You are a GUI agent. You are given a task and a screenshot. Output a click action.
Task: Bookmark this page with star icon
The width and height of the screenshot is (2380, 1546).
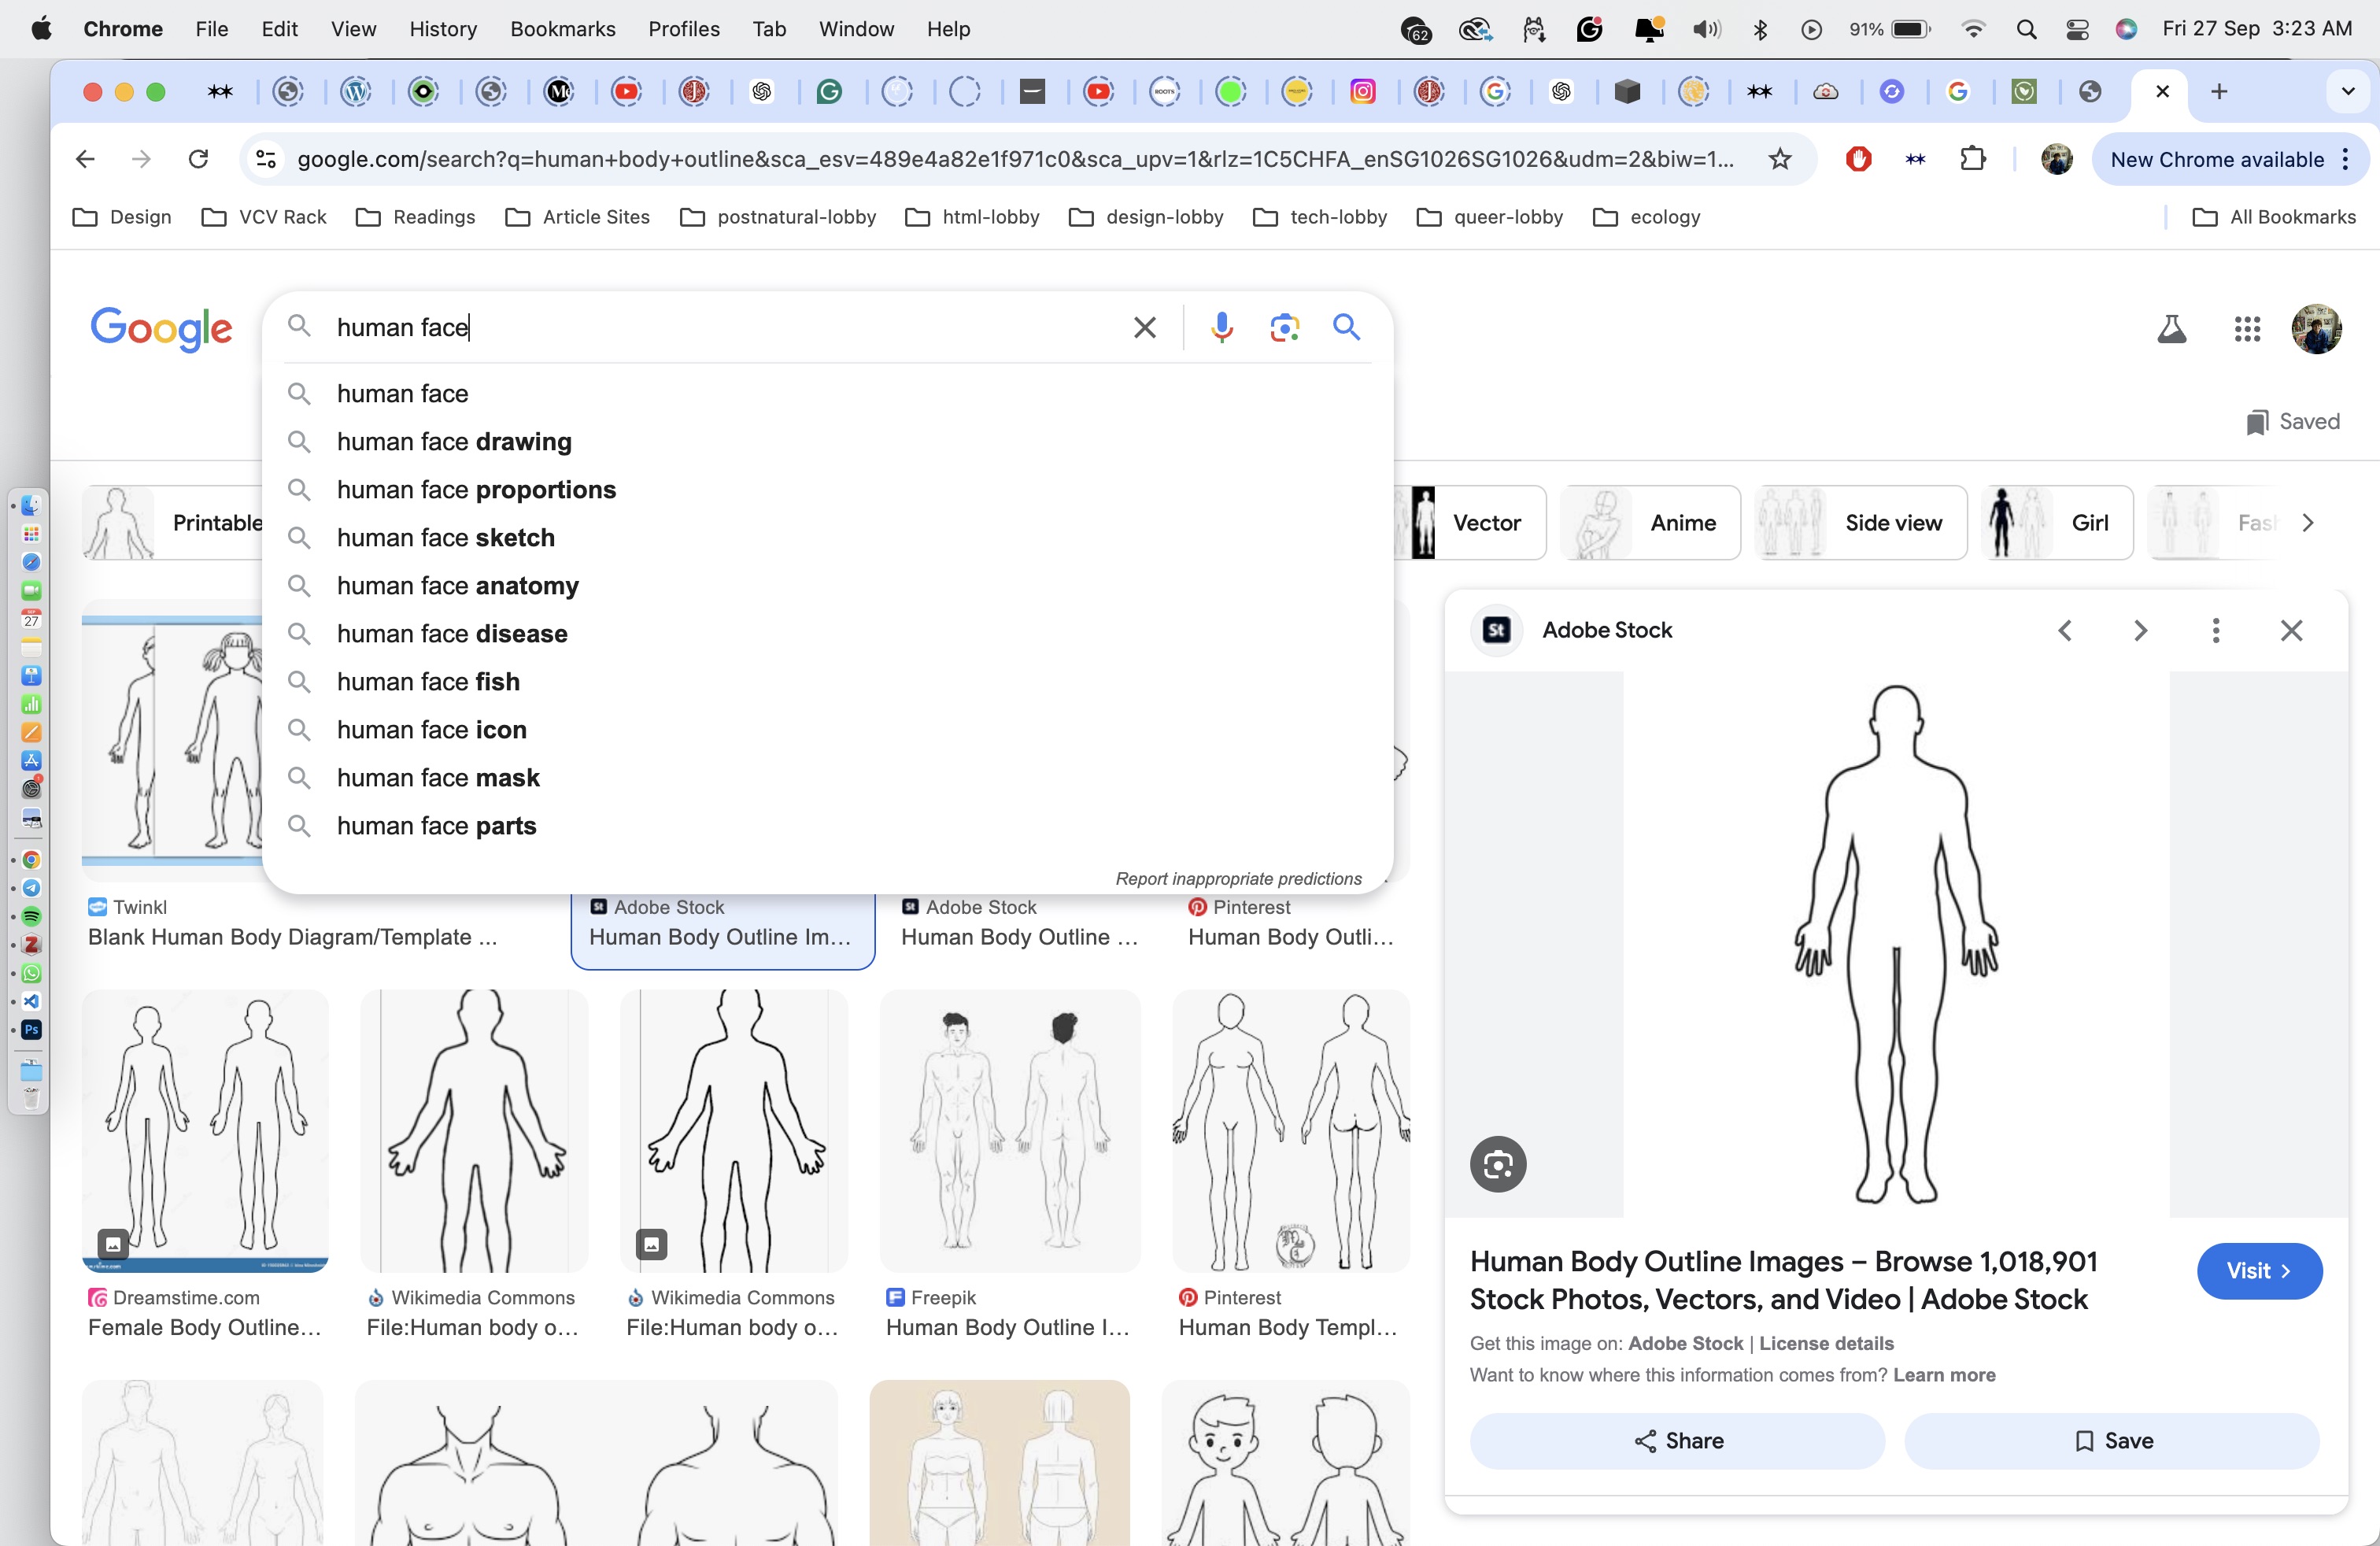pos(1780,159)
